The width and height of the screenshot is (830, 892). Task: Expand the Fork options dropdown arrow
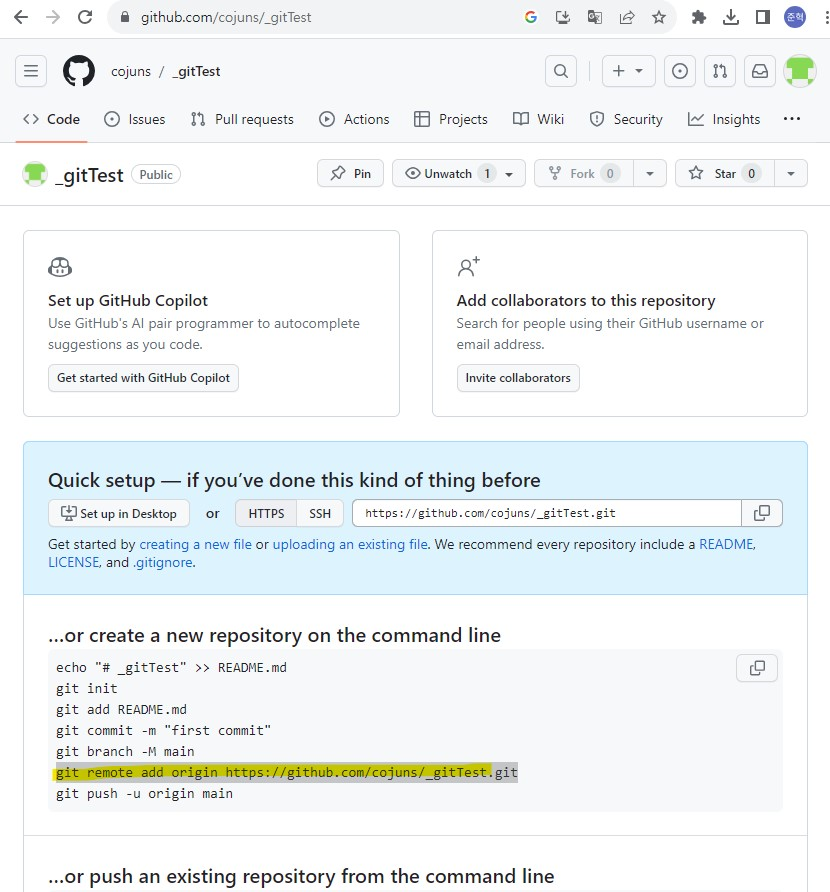650,174
